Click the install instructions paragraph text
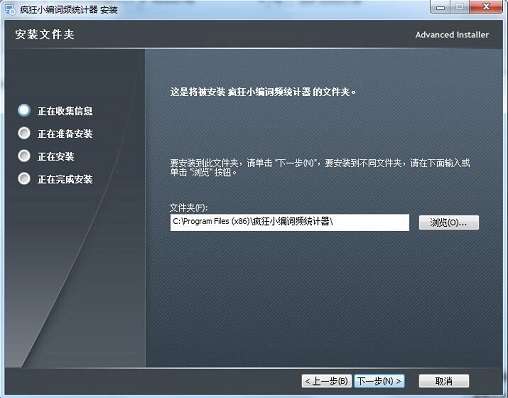The height and width of the screenshot is (398, 508). click(x=320, y=167)
